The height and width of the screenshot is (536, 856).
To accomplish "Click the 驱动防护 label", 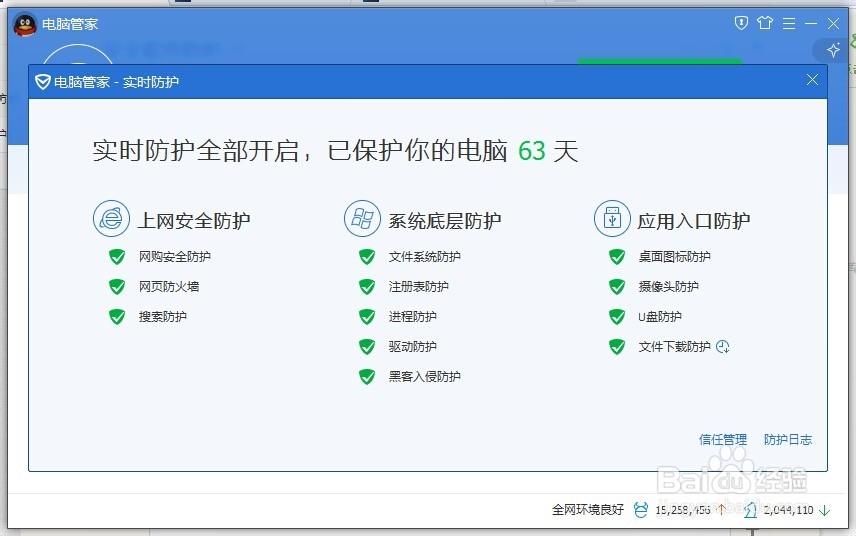I will pos(413,347).
